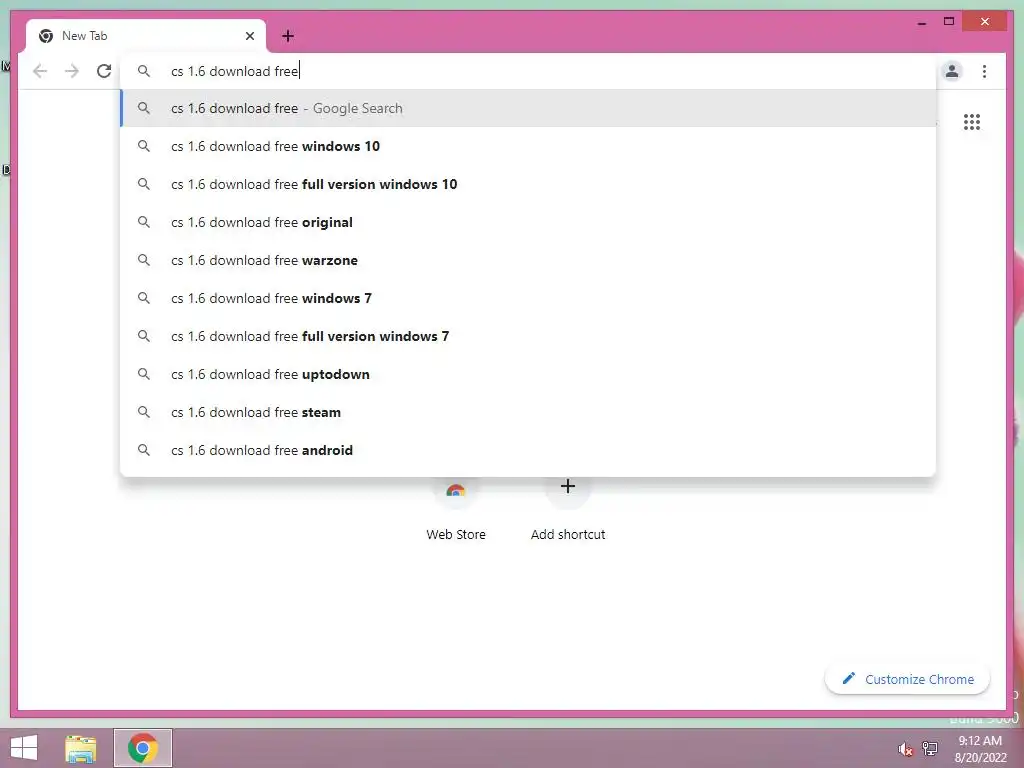
Task: Reload the page with refresh icon
Action: (104, 71)
